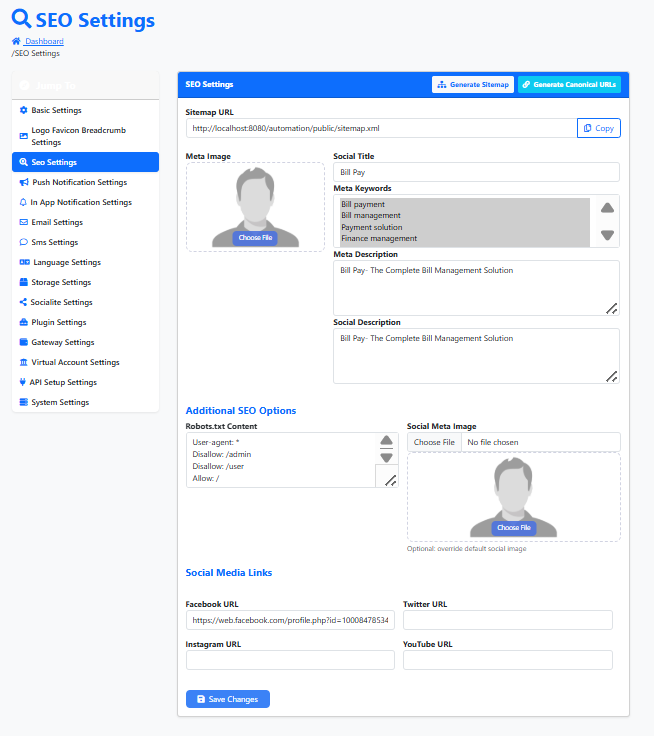The width and height of the screenshot is (654, 736).
Task: Click the Sitemap URL field
Action: (x=381, y=128)
